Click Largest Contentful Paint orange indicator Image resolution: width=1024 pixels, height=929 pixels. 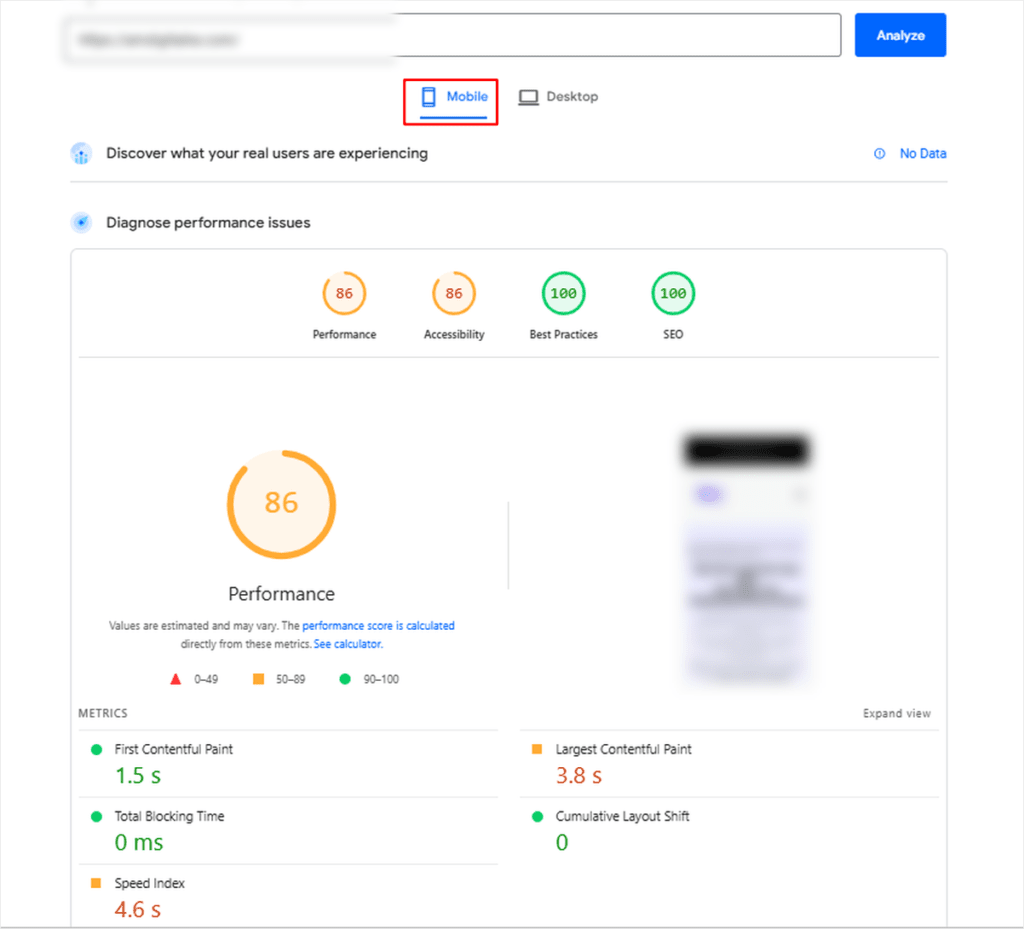tap(537, 749)
